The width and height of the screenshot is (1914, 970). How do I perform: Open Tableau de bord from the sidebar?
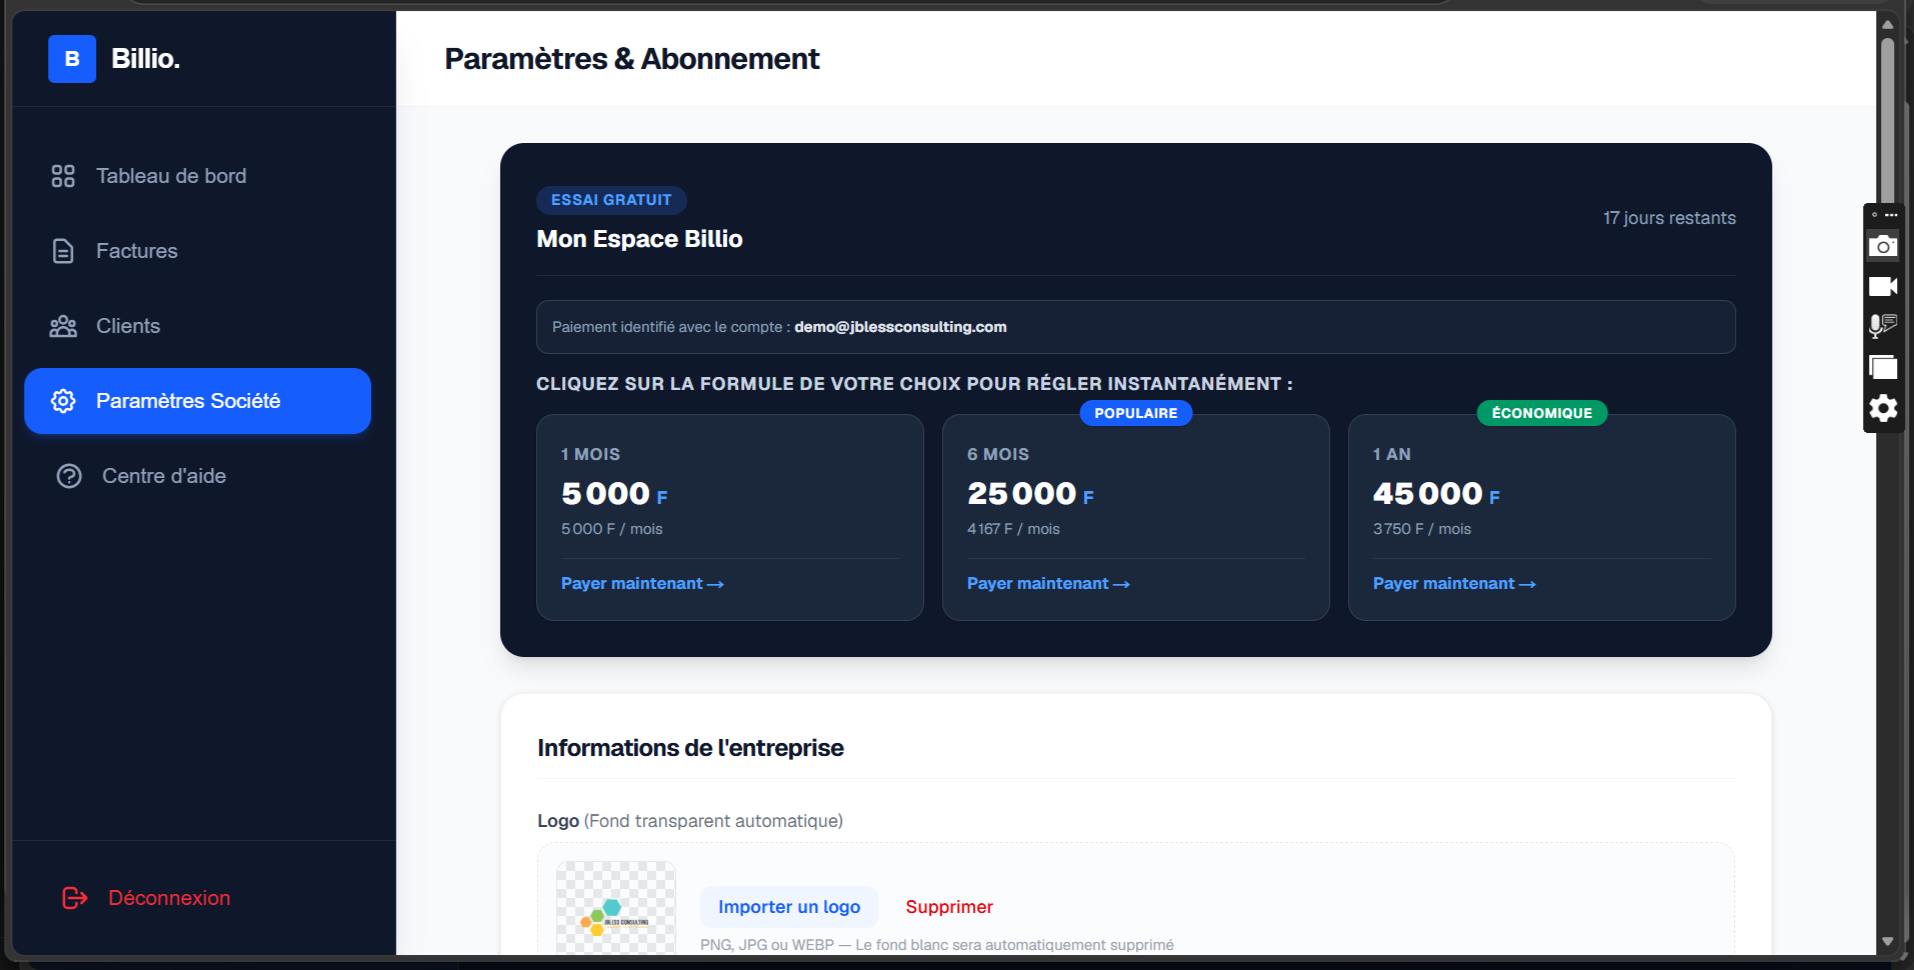pyautogui.click(x=198, y=176)
